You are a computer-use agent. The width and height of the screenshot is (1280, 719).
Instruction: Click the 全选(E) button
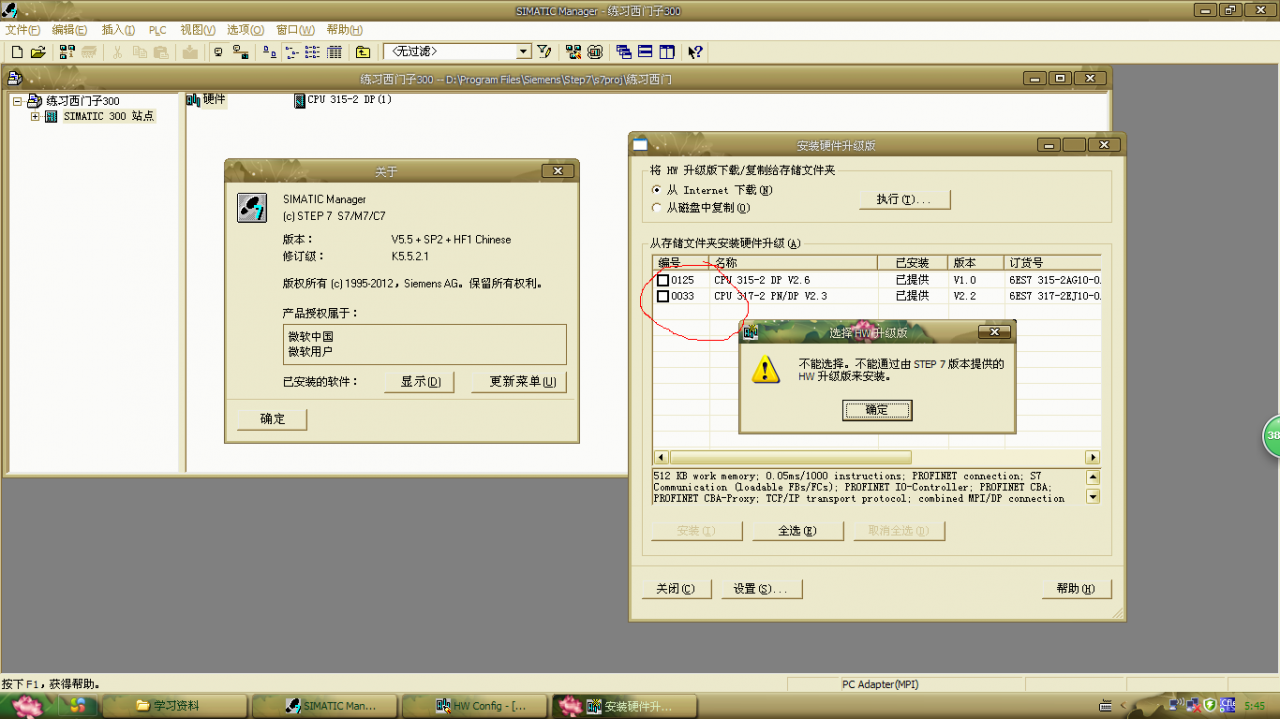[x=798, y=531]
